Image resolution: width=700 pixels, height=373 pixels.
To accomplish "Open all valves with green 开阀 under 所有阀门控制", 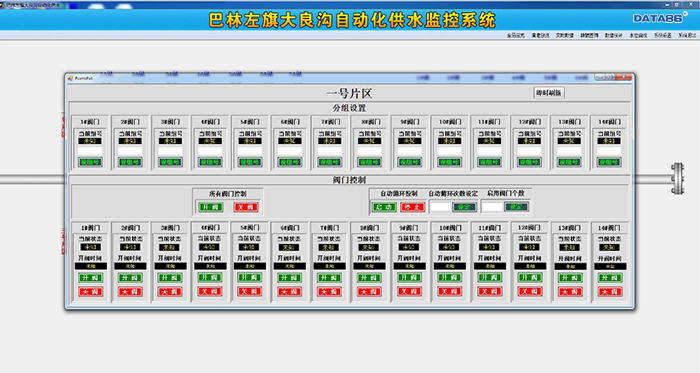I will coord(210,207).
